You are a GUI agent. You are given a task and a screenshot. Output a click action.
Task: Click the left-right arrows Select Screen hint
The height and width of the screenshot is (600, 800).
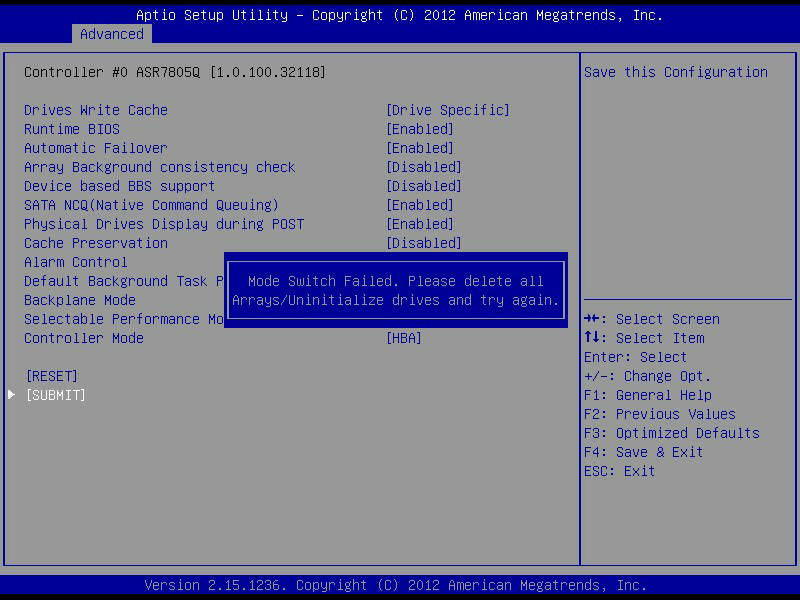coord(652,319)
